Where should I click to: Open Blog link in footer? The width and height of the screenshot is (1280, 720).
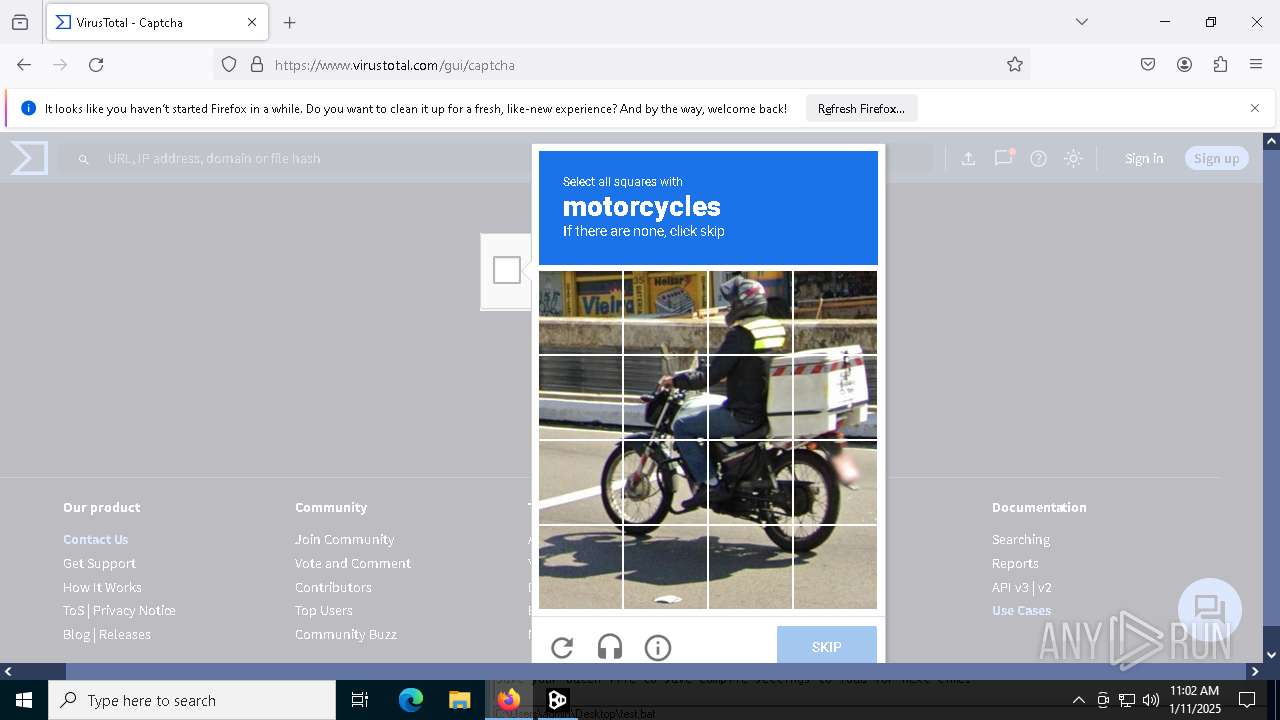pyautogui.click(x=76, y=634)
